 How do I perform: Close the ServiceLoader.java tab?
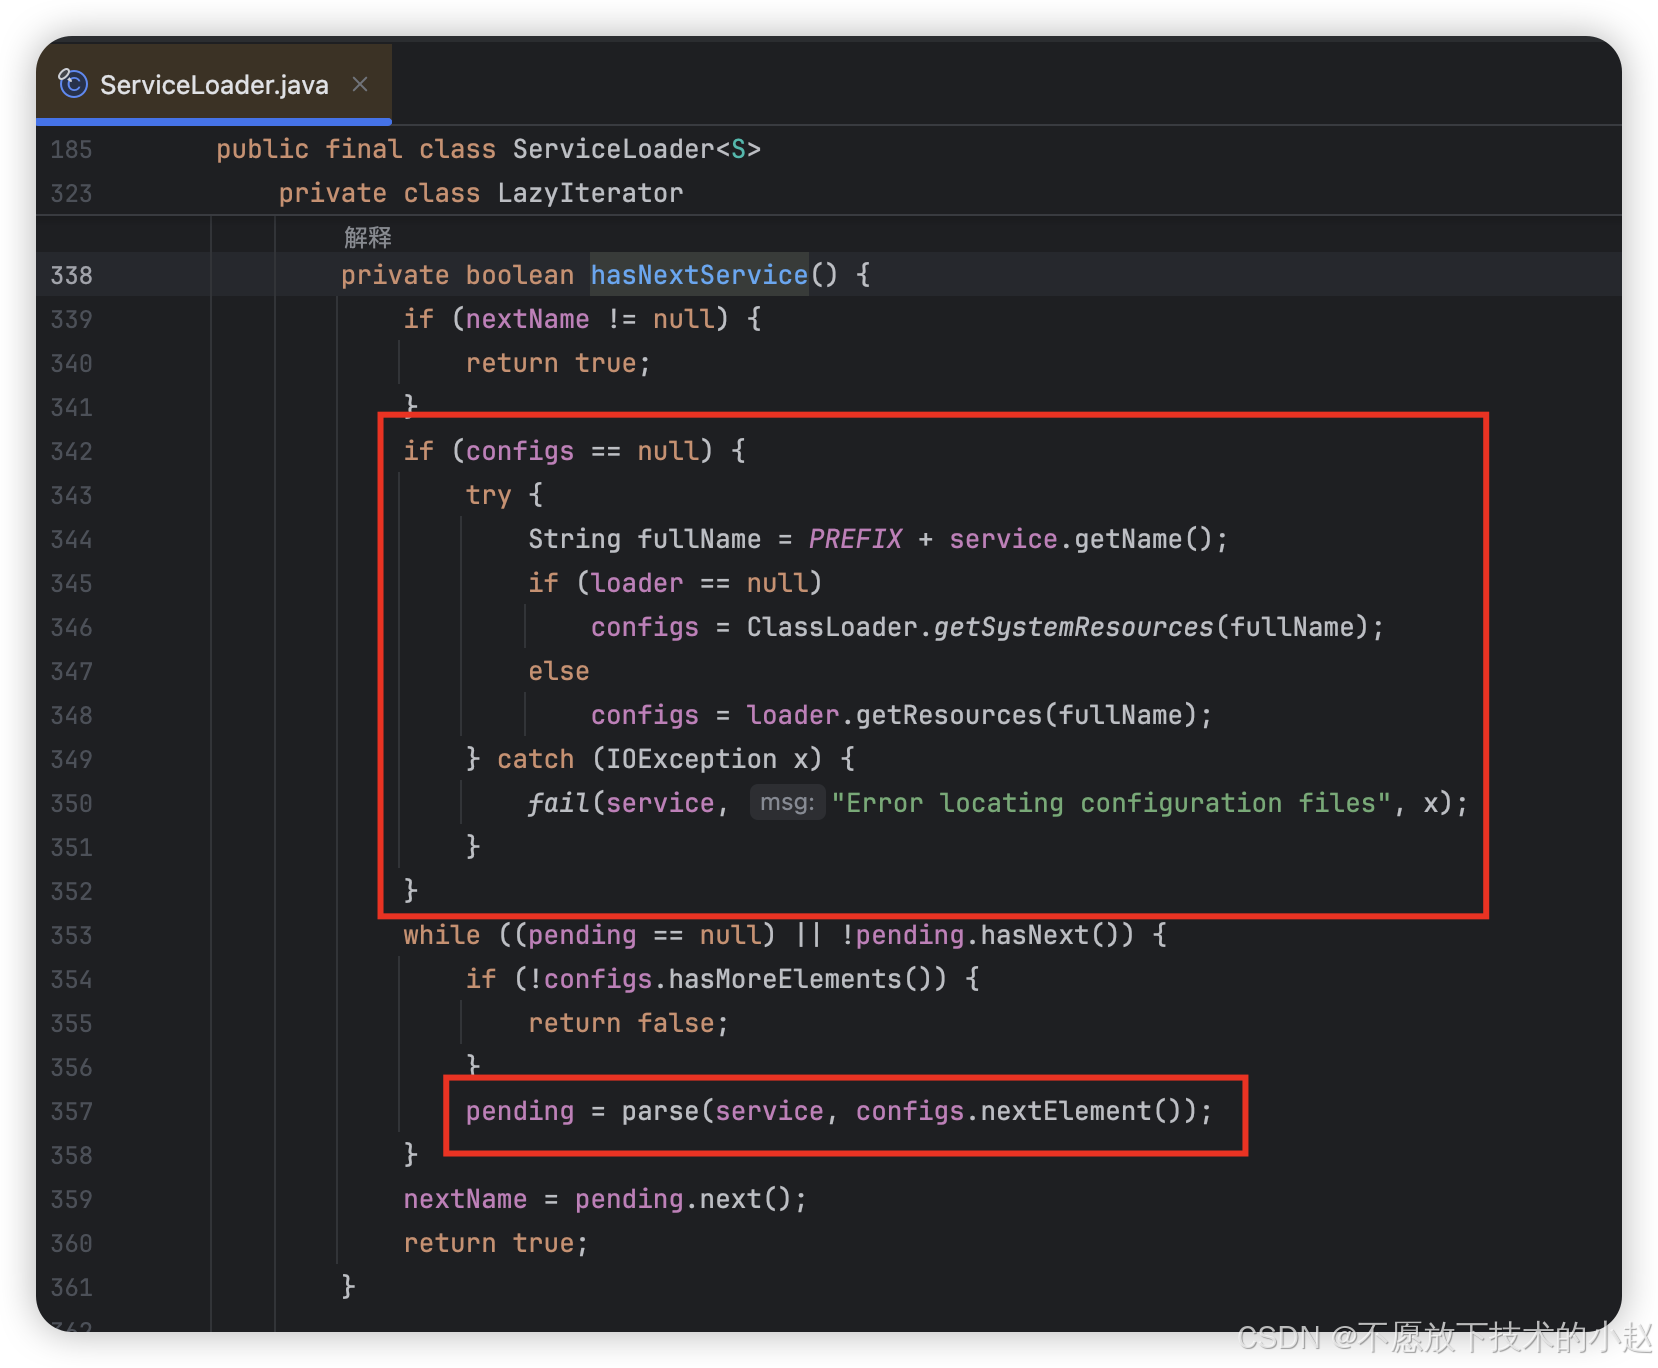(360, 85)
